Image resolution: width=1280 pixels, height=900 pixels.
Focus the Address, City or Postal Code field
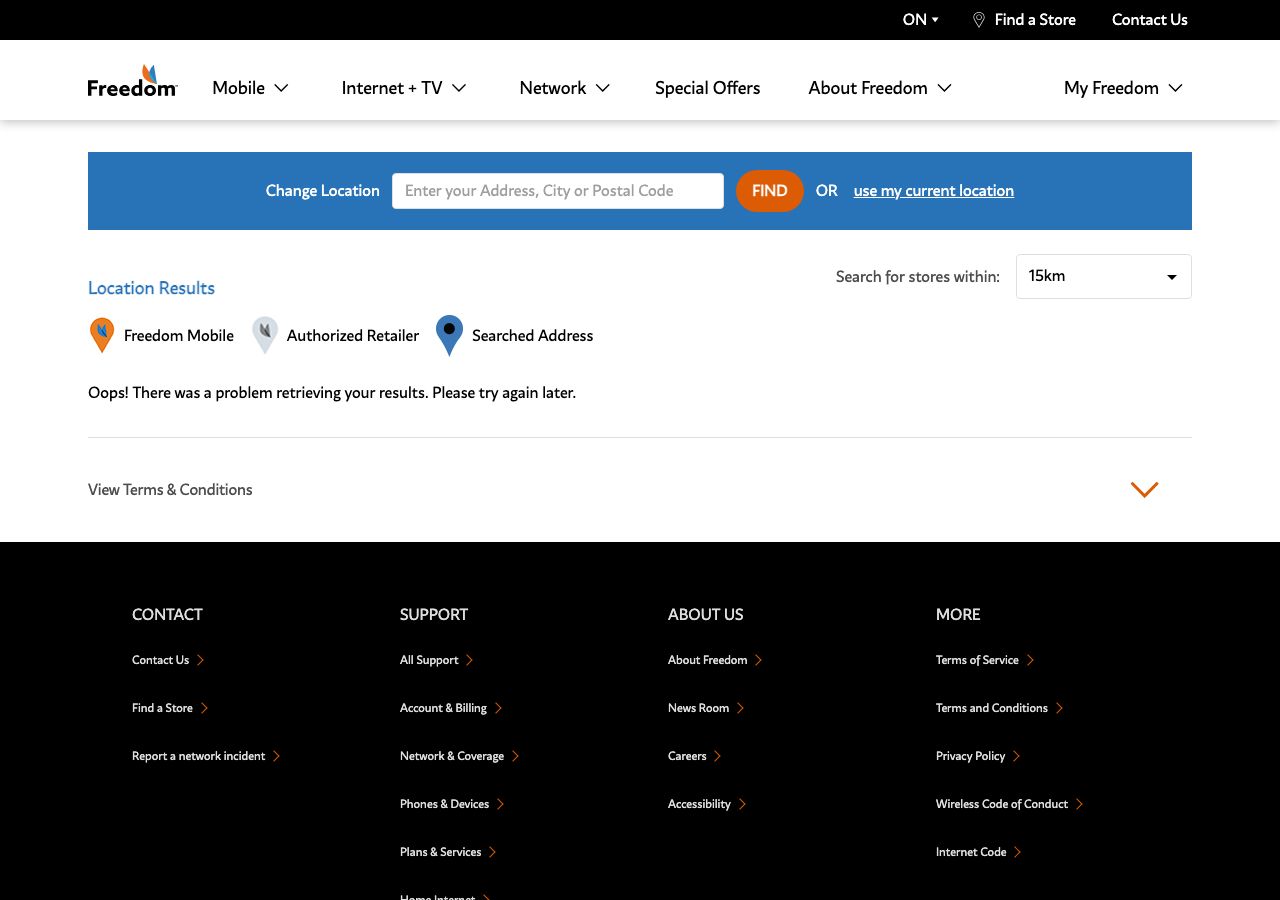[558, 191]
